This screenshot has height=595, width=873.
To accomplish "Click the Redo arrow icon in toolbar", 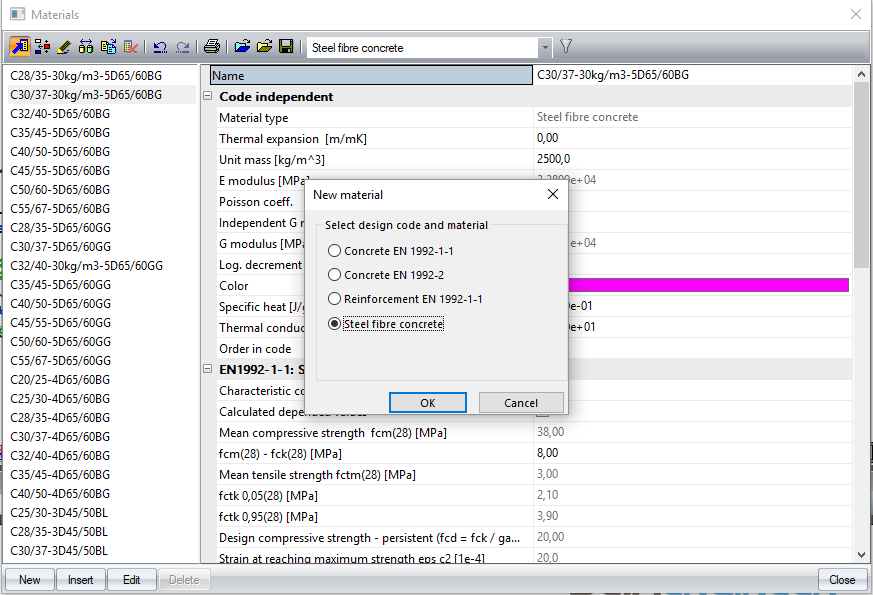I will click(182, 47).
